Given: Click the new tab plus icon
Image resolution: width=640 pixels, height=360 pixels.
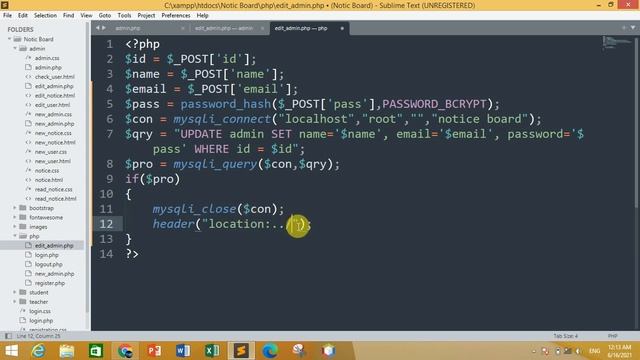Looking at the screenshot, I should tap(624, 28).
